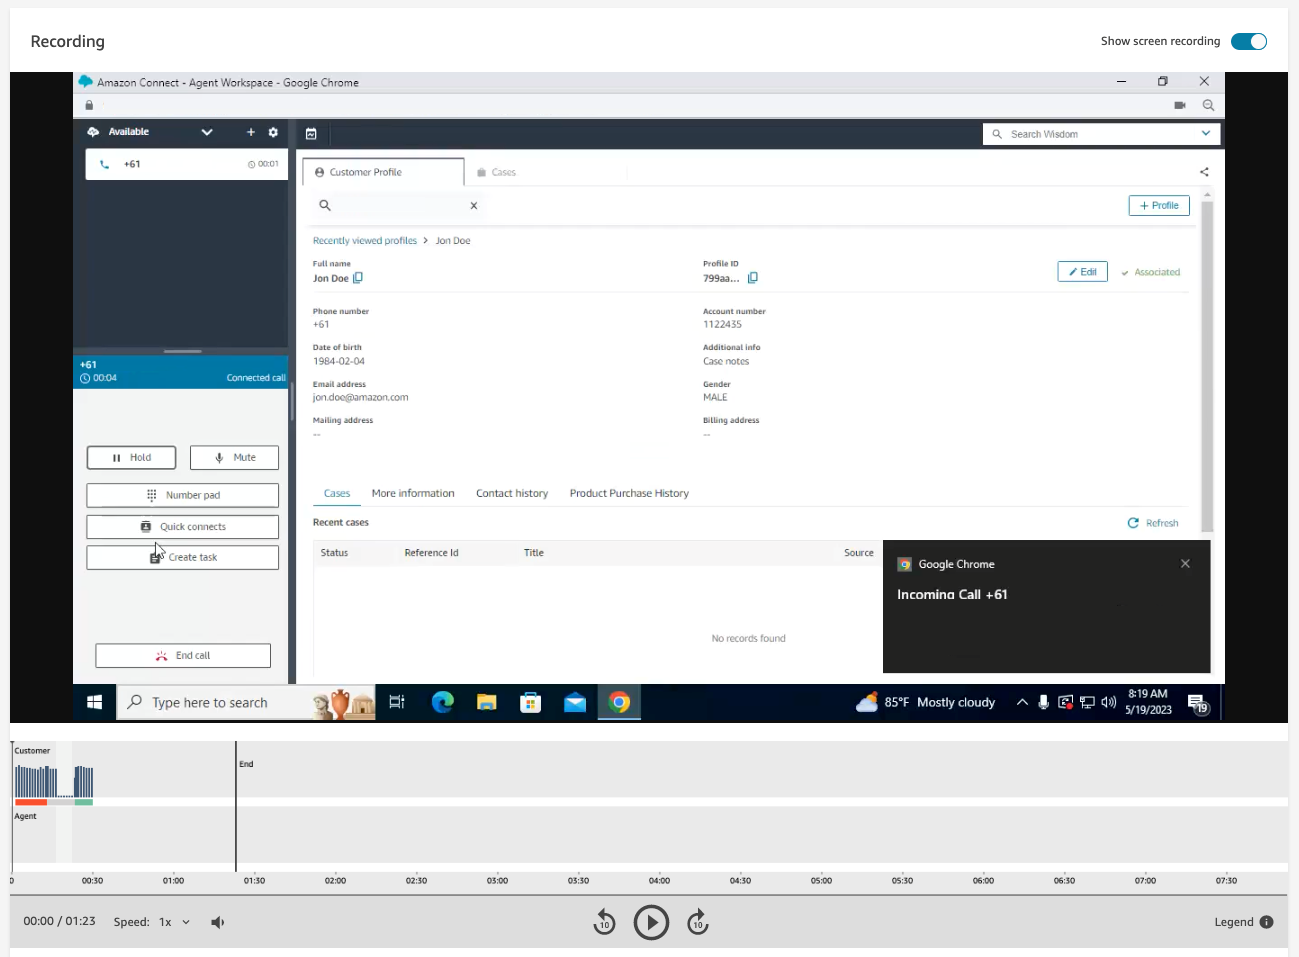This screenshot has height=957, width=1299.
Task: Mute the recording volume icon
Action: (218, 922)
